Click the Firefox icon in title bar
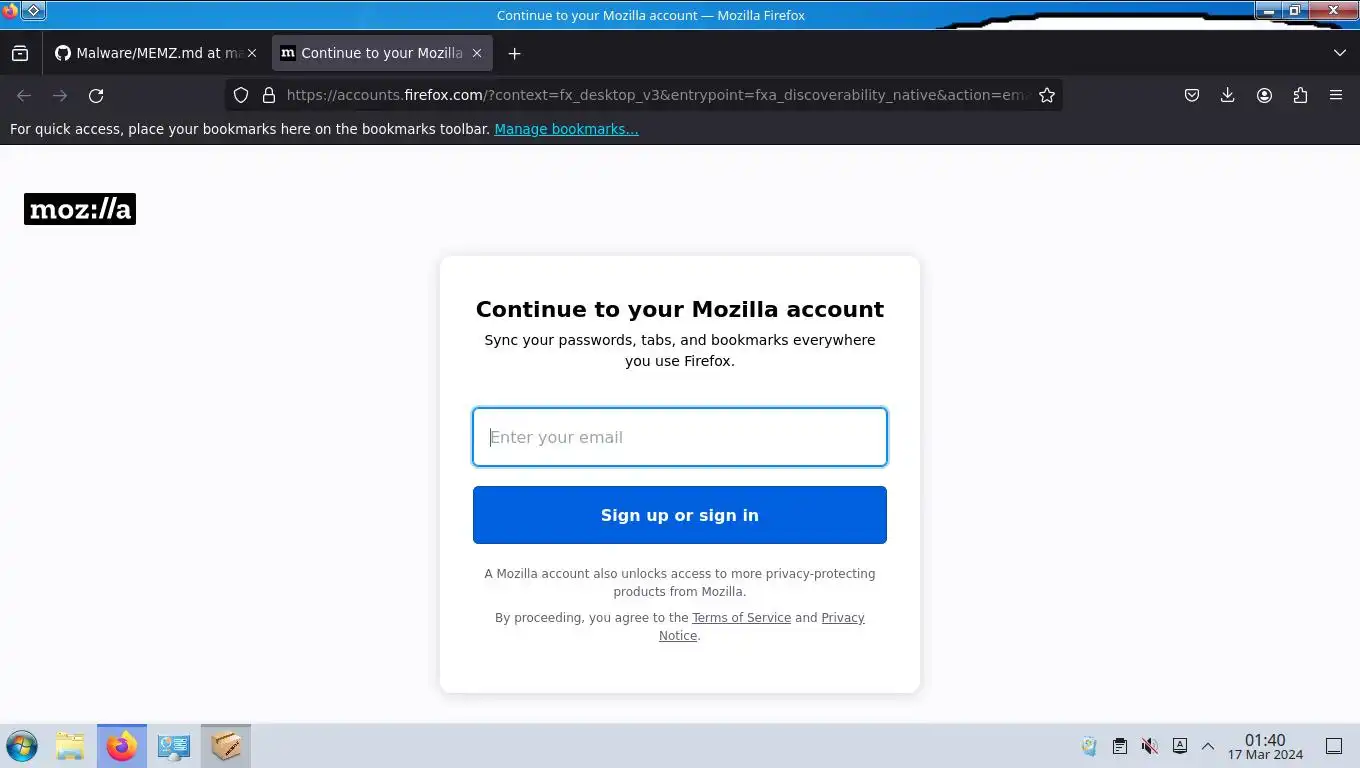Image resolution: width=1360 pixels, height=768 pixels. [x=10, y=11]
